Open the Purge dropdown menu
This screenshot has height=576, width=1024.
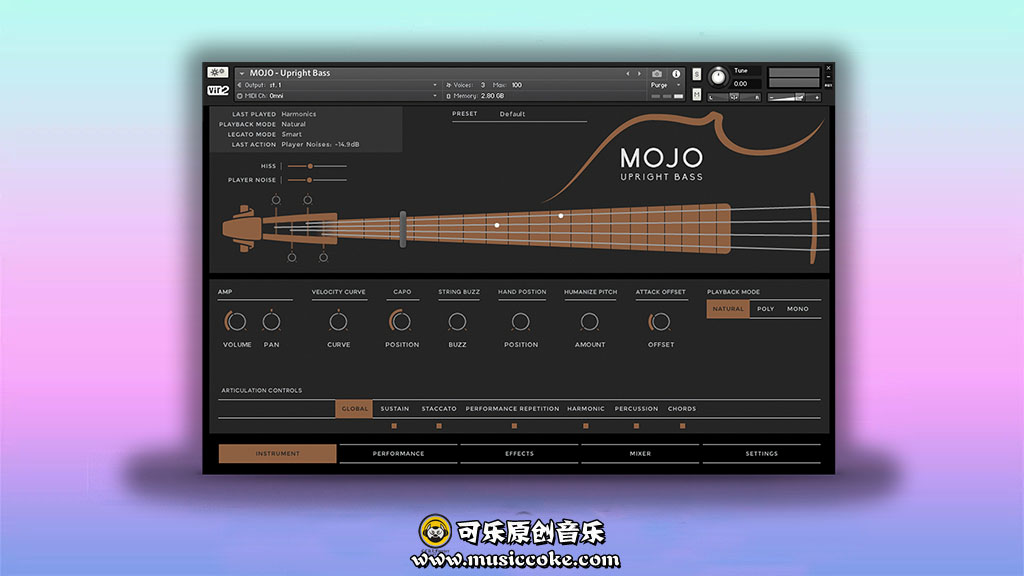(x=665, y=85)
